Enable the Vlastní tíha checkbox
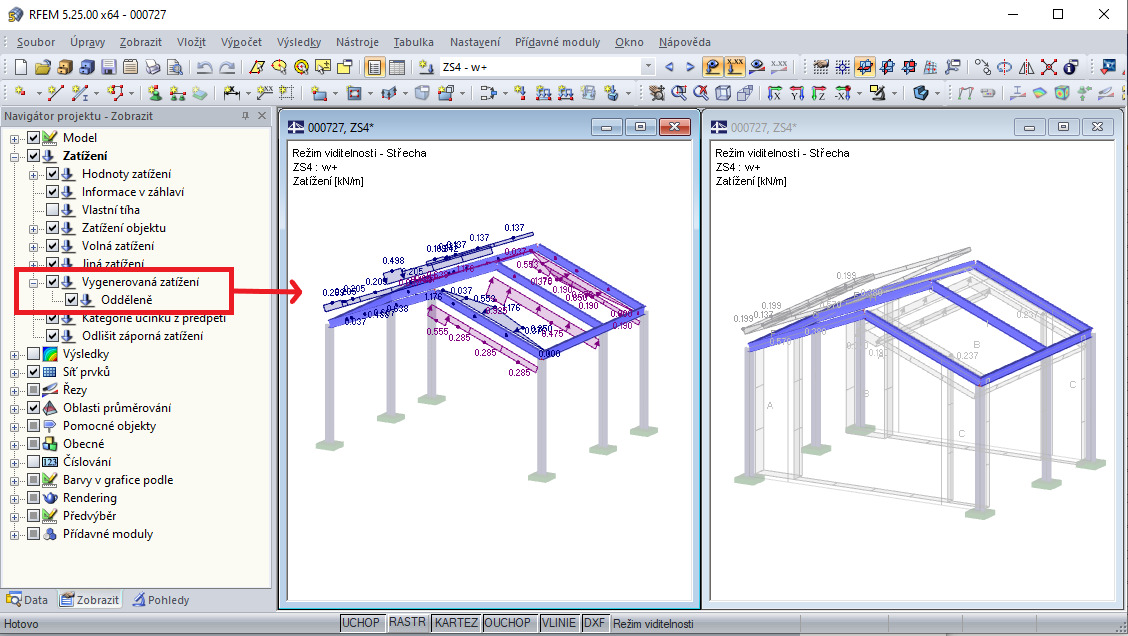 pos(52,209)
